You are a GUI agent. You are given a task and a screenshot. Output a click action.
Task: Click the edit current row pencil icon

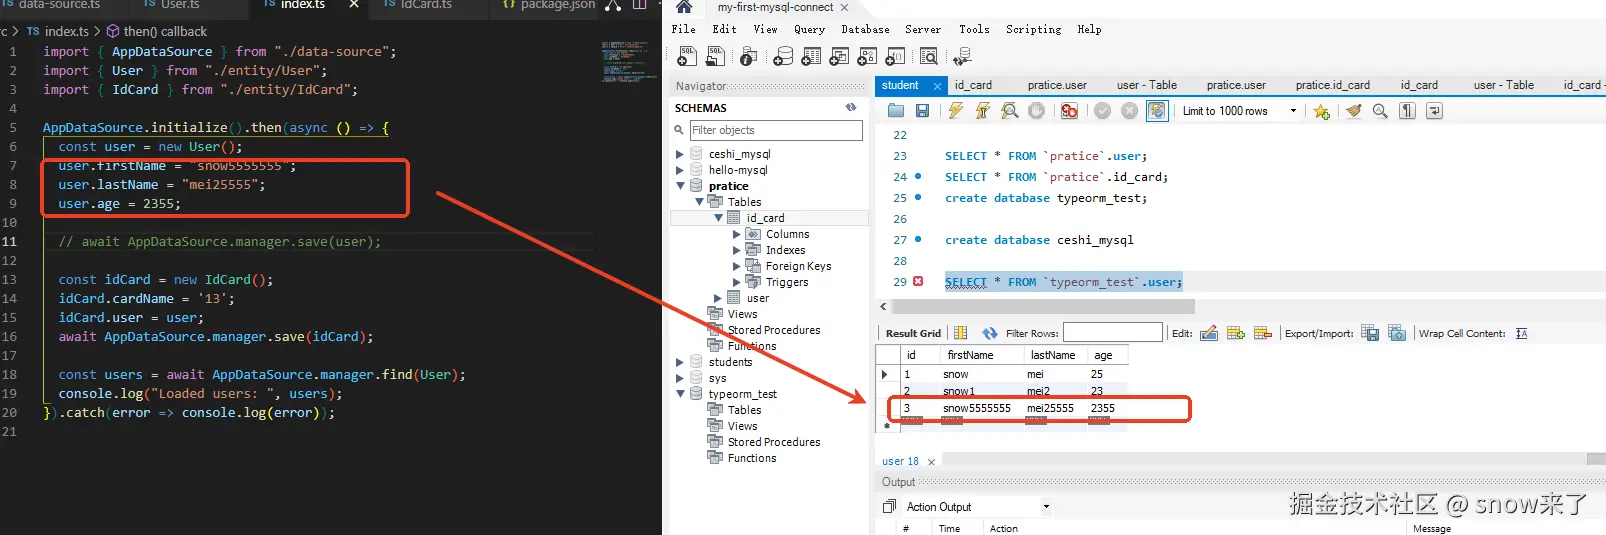[x=1208, y=333]
